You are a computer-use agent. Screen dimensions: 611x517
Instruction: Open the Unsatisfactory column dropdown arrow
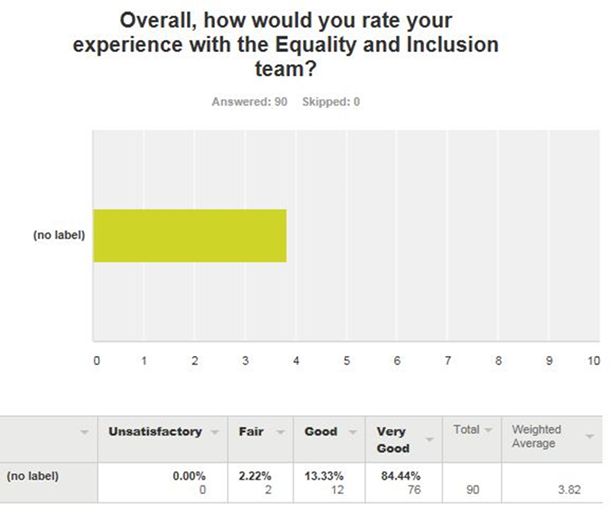point(214,432)
